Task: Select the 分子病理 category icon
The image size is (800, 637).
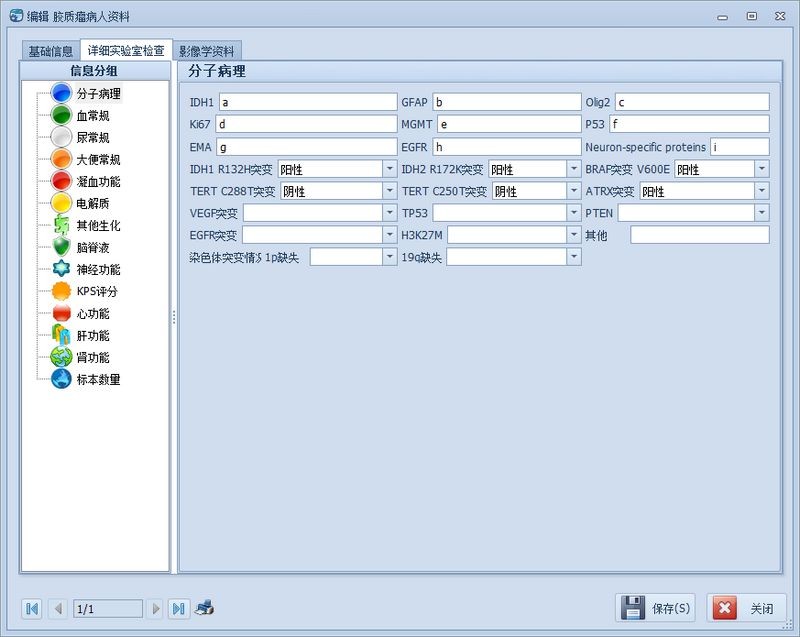Action: (x=61, y=95)
